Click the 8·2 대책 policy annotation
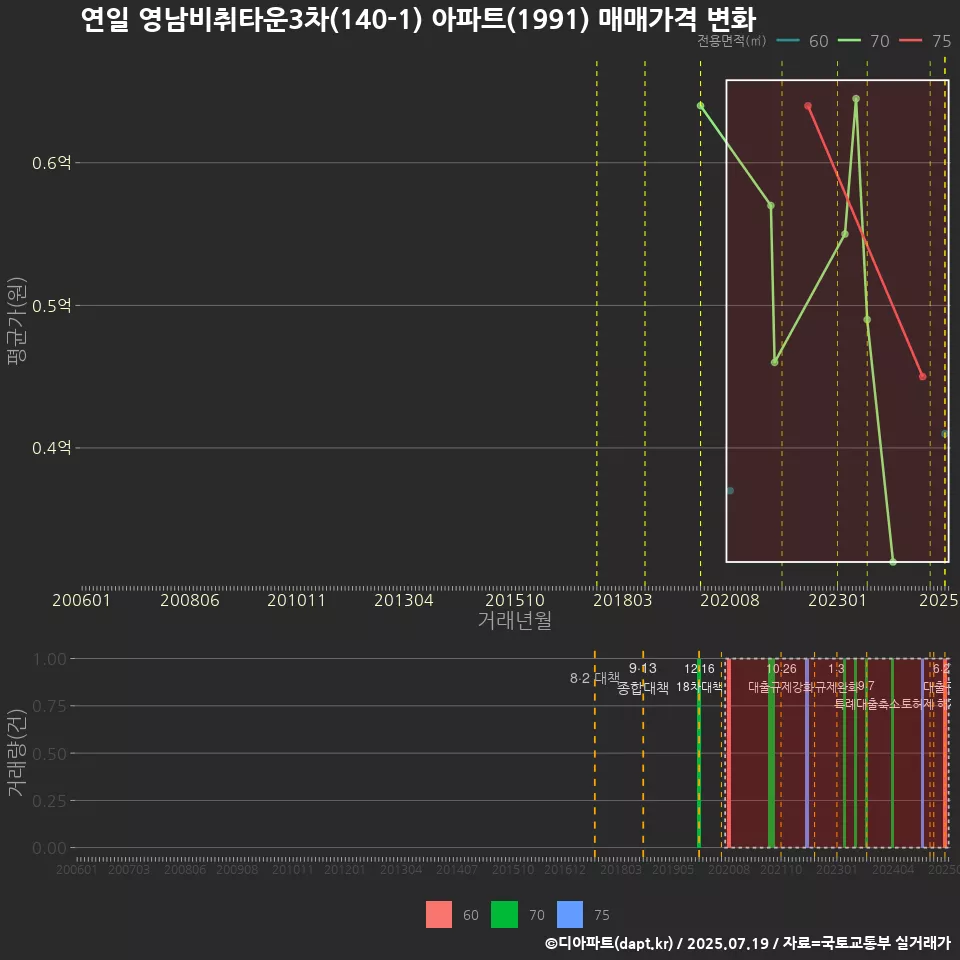Screen dimensions: 960x960 [594, 678]
